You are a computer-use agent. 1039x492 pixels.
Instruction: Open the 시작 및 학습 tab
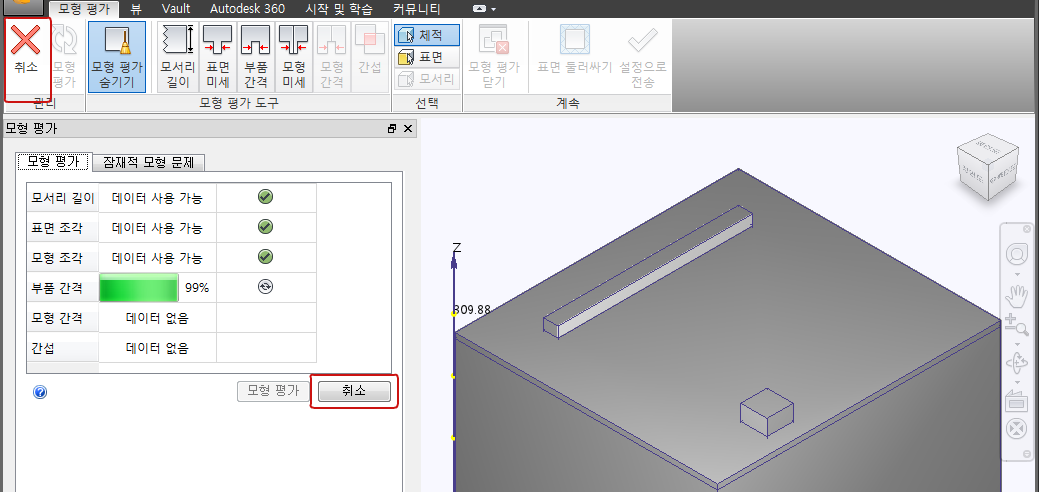(339, 9)
